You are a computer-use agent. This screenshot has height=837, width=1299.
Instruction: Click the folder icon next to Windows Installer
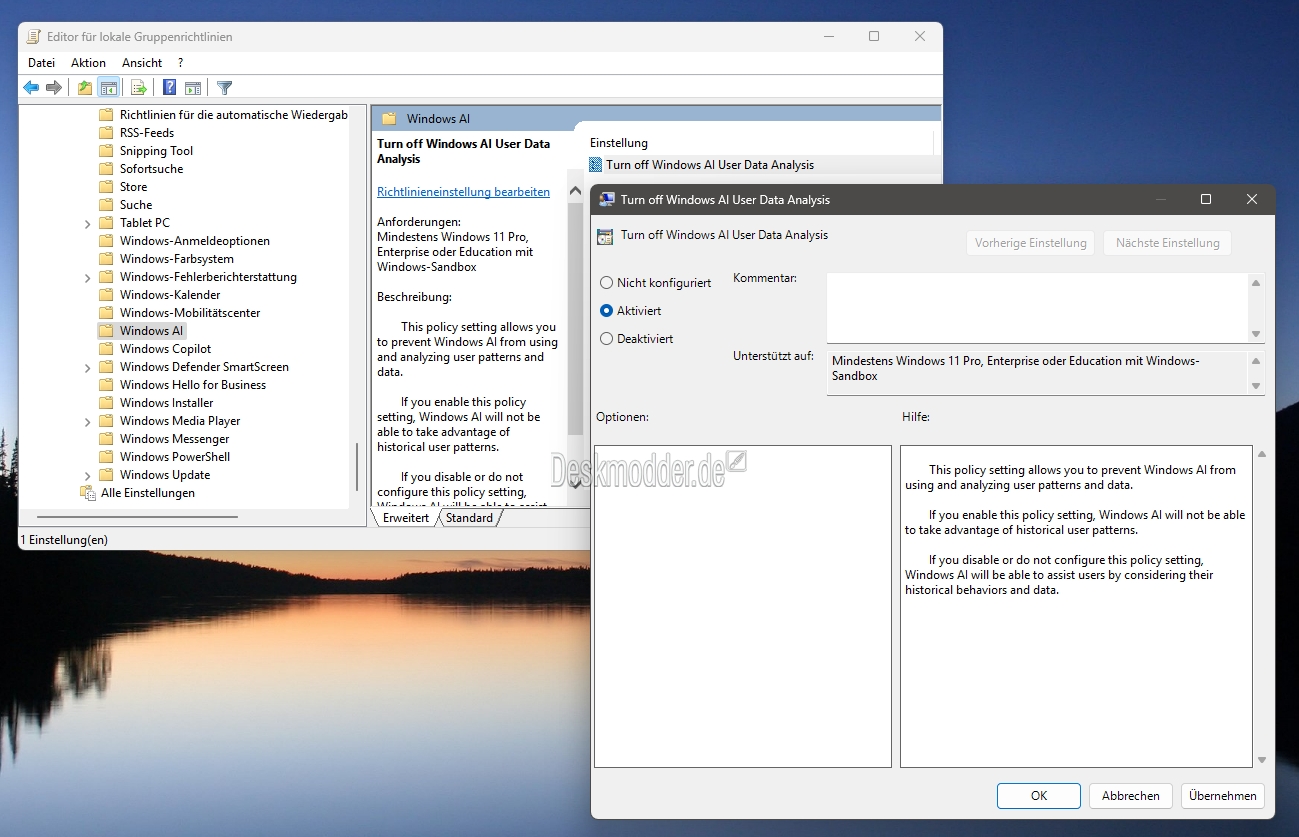[106, 403]
